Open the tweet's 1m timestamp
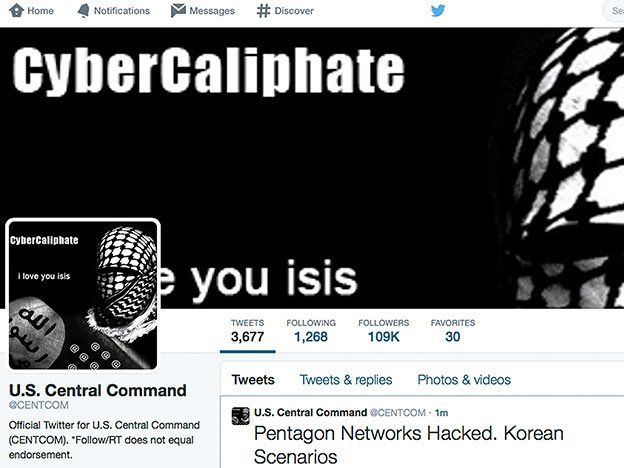 coord(441,413)
